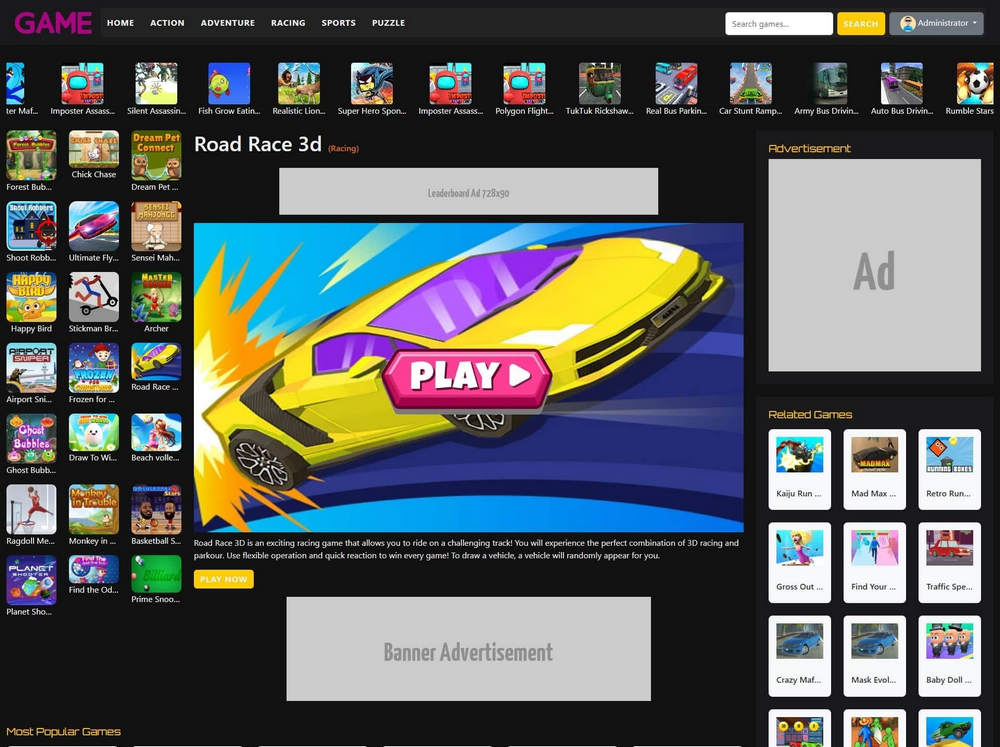Screen dimensions: 1000x747
Task: Open the Ghost Bubbles game icon
Action: [31, 439]
